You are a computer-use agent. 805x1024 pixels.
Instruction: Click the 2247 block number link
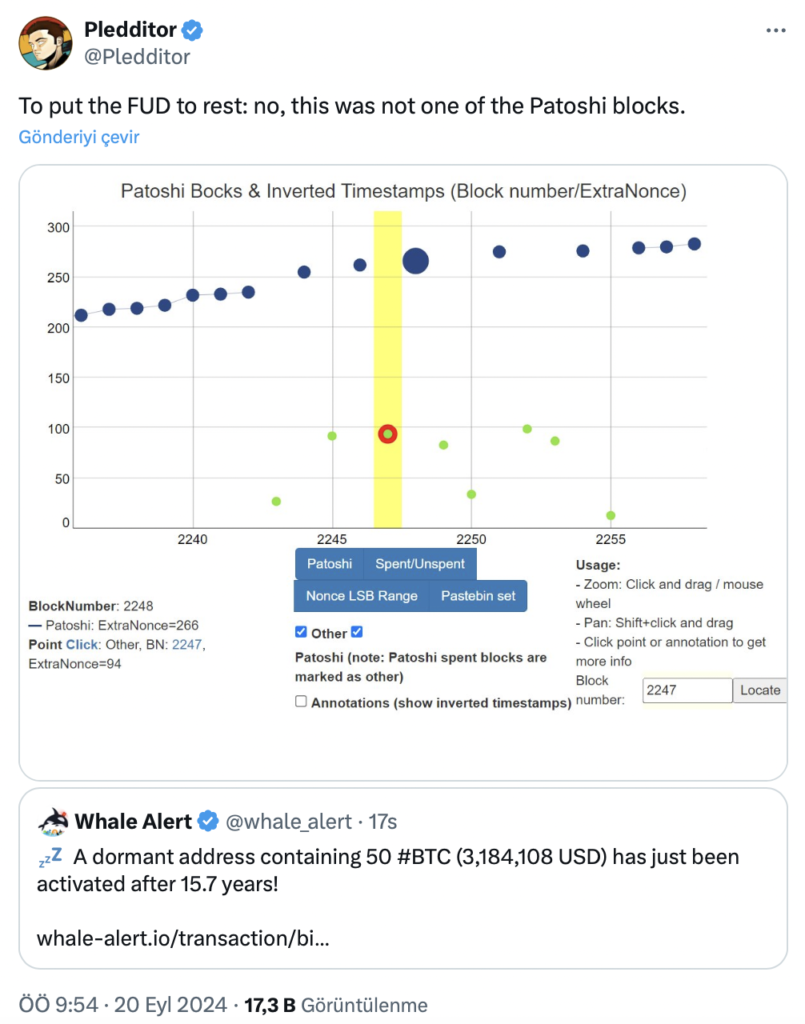(186, 645)
